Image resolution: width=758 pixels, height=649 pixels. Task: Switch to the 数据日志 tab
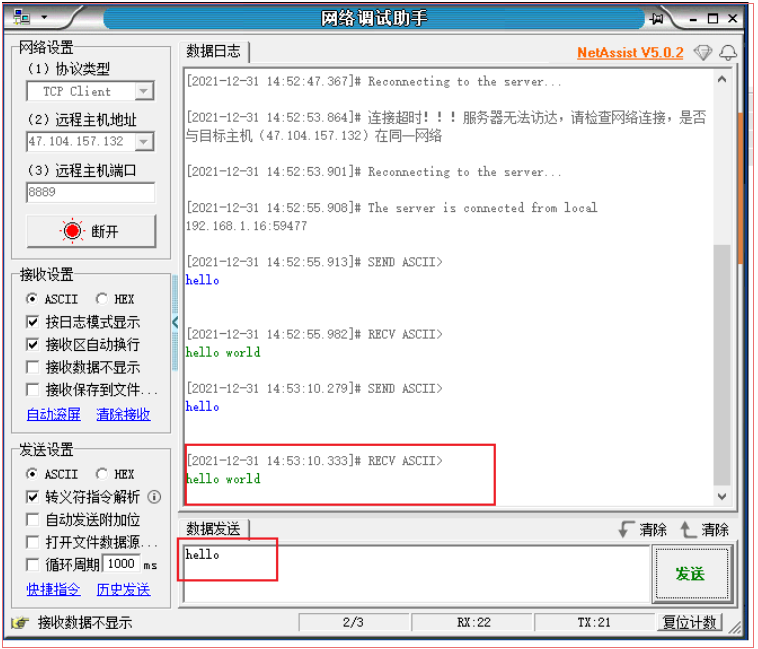click(214, 51)
